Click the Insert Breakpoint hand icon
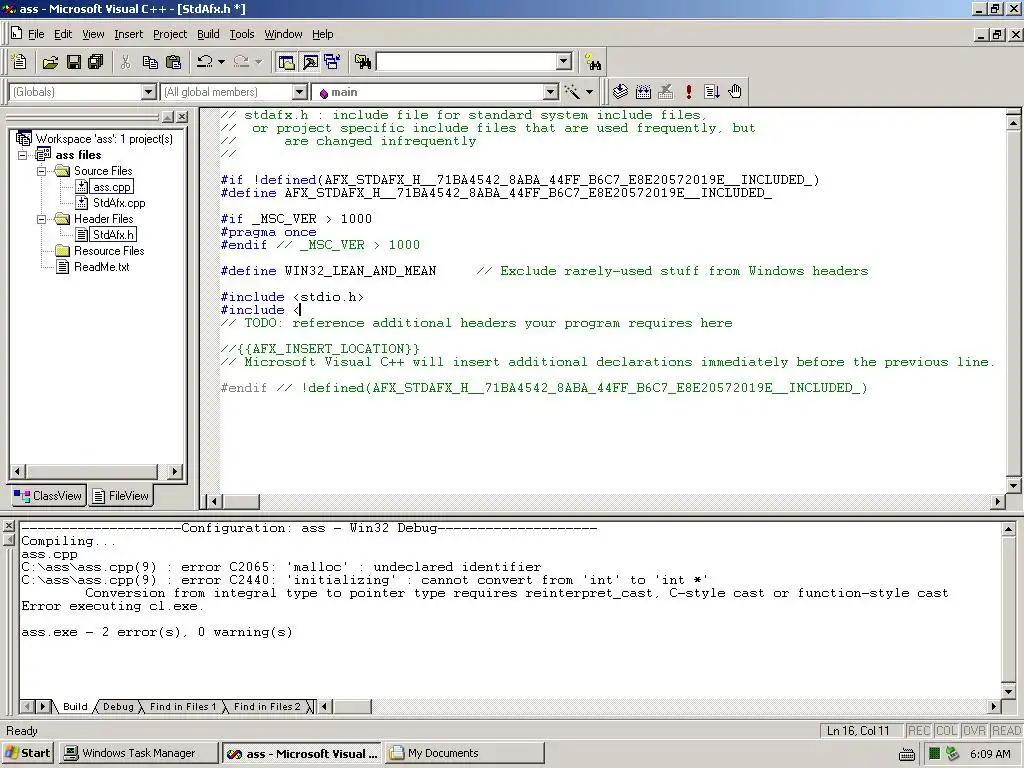1024x768 pixels. click(735, 92)
